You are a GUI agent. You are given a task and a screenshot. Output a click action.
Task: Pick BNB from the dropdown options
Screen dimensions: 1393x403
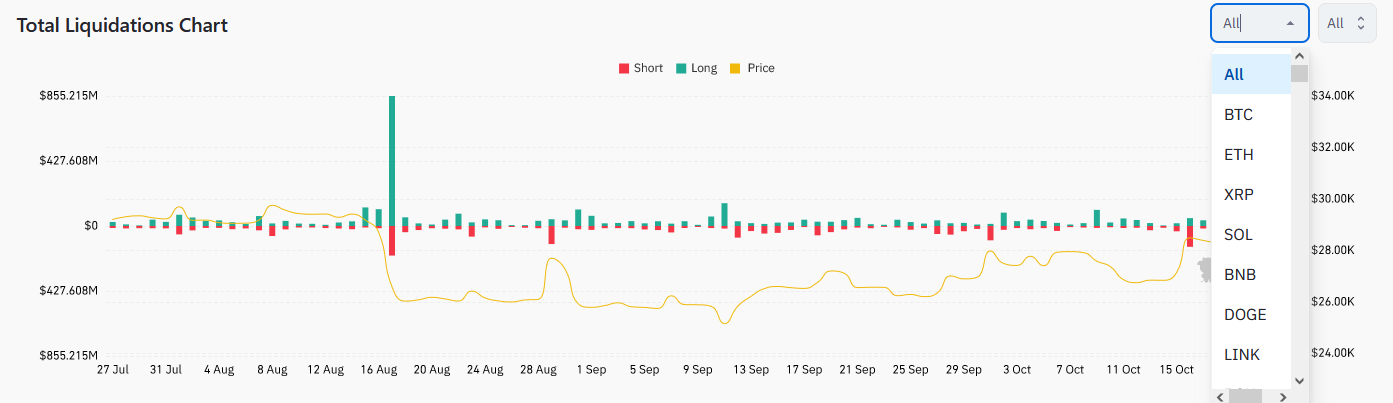coord(1251,275)
